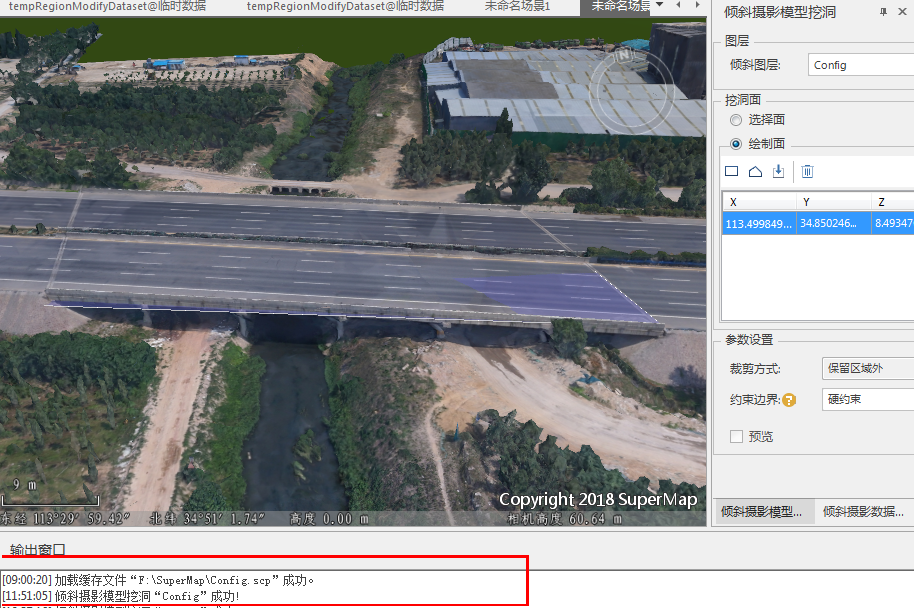Click the trash delete icon
The height and width of the screenshot is (608, 914).
[x=808, y=172]
